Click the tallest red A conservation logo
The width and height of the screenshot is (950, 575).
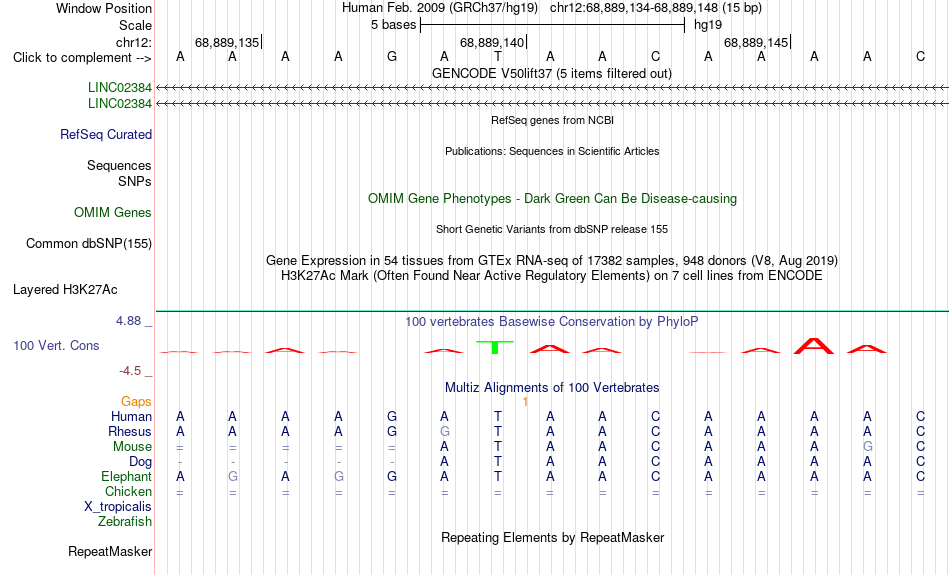(x=814, y=346)
